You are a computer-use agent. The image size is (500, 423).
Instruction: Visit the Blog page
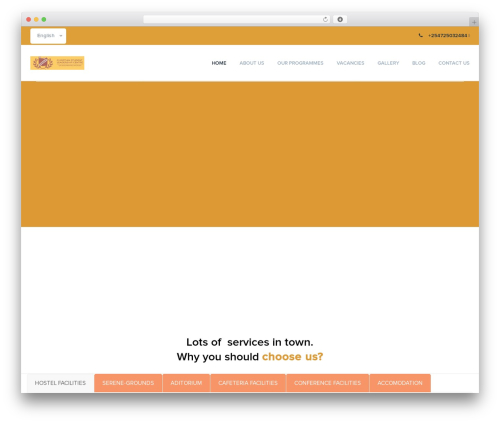(419, 63)
